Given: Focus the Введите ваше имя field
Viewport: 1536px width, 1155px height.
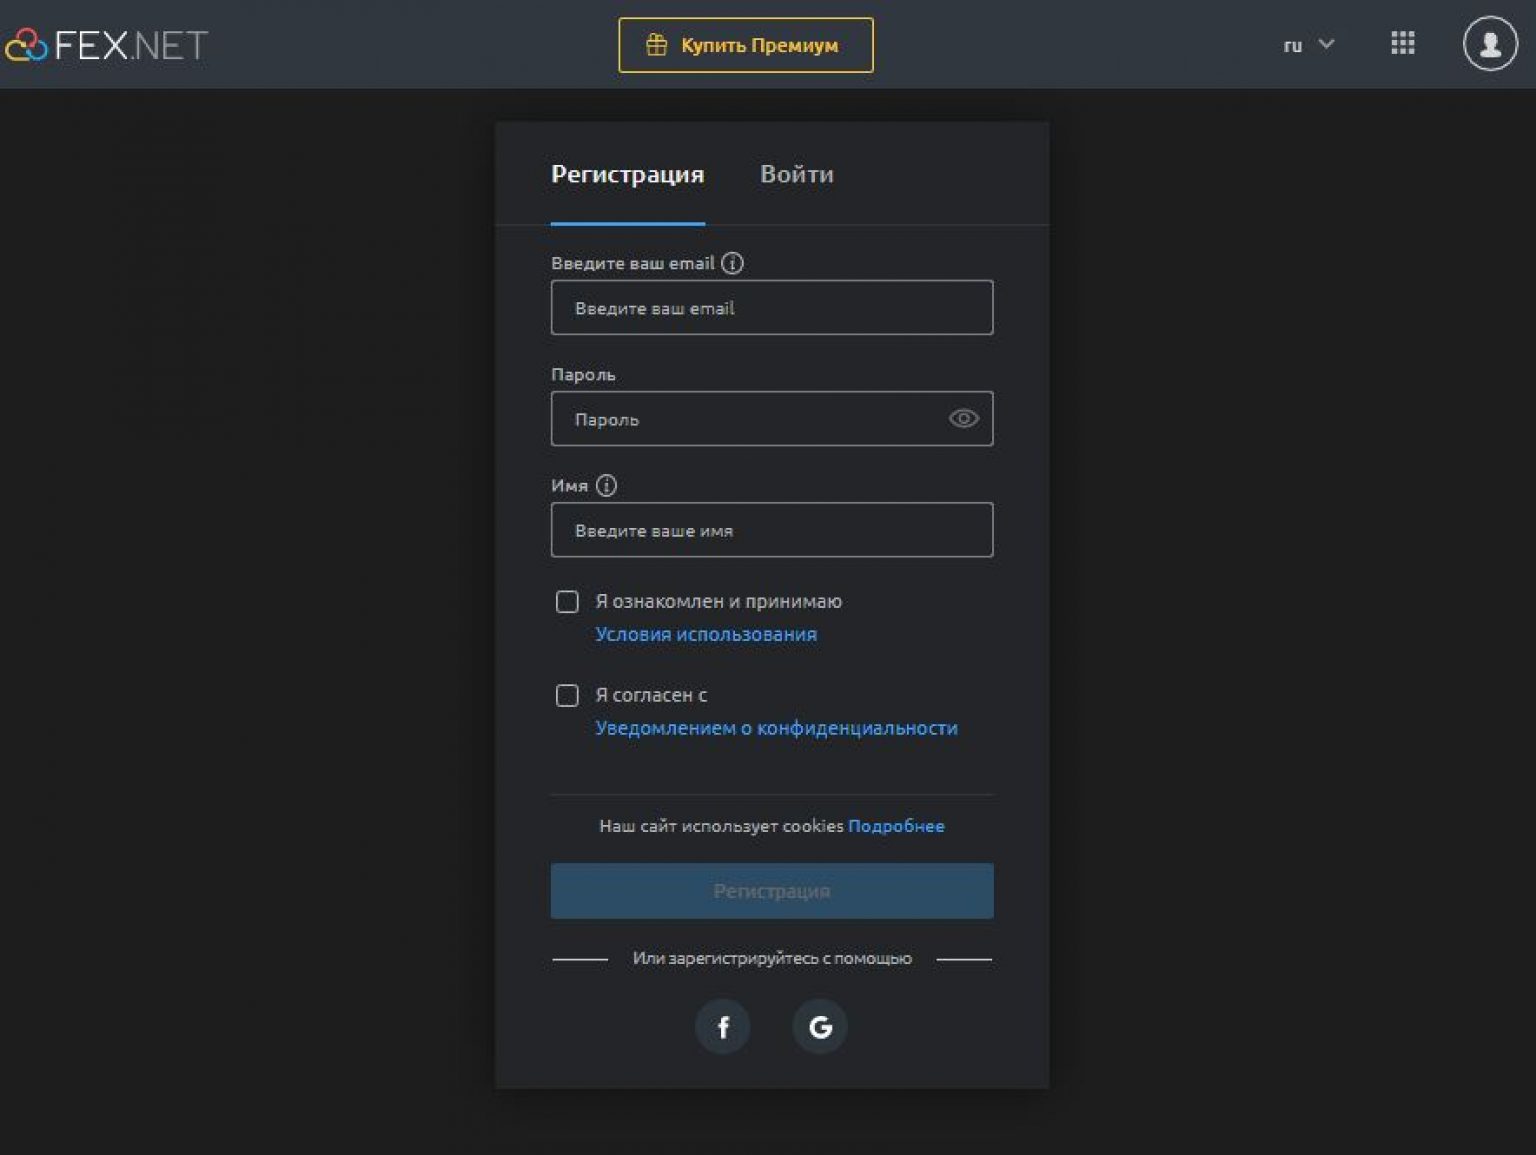Looking at the screenshot, I should [772, 530].
